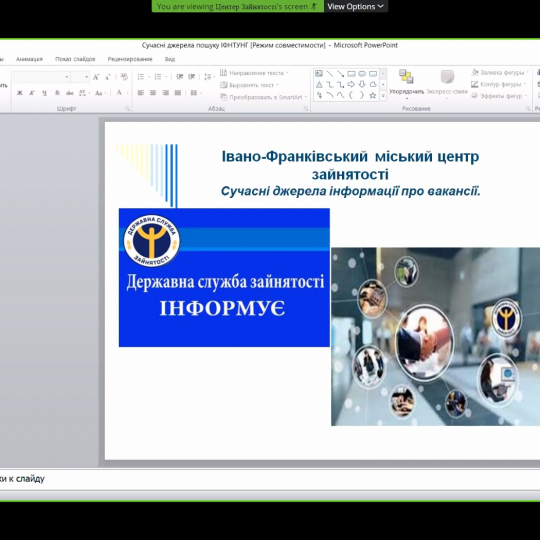Select the Rectangle shape
Image resolution: width=540 pixels, height=540 pixels.
(351, 74)
